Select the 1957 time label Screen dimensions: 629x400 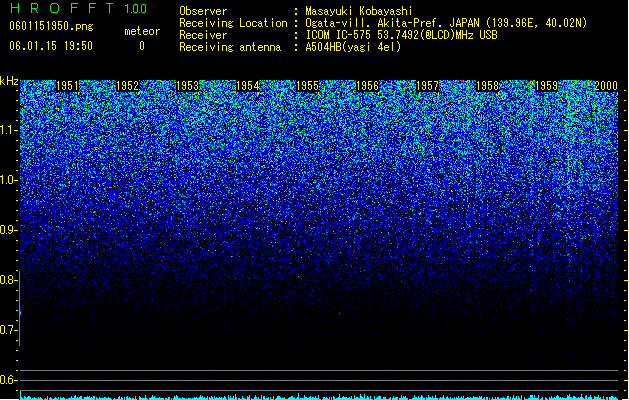427,86
